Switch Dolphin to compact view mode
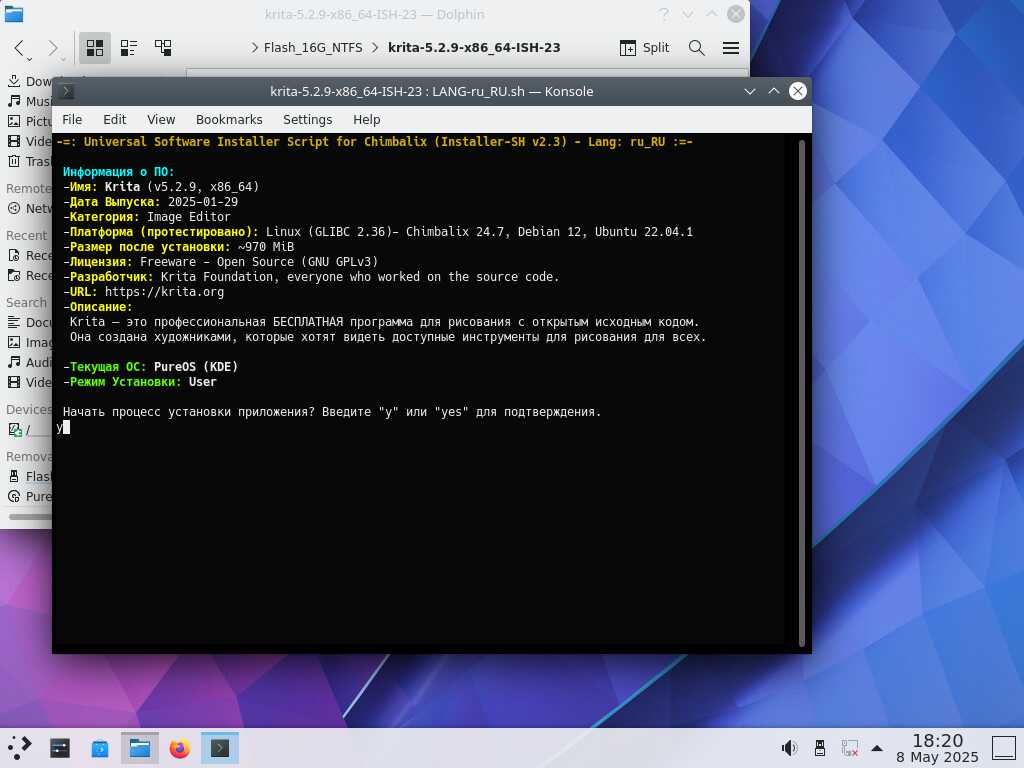The height and width of the screenshot is (768, 1024). click(x=129, y=48)
